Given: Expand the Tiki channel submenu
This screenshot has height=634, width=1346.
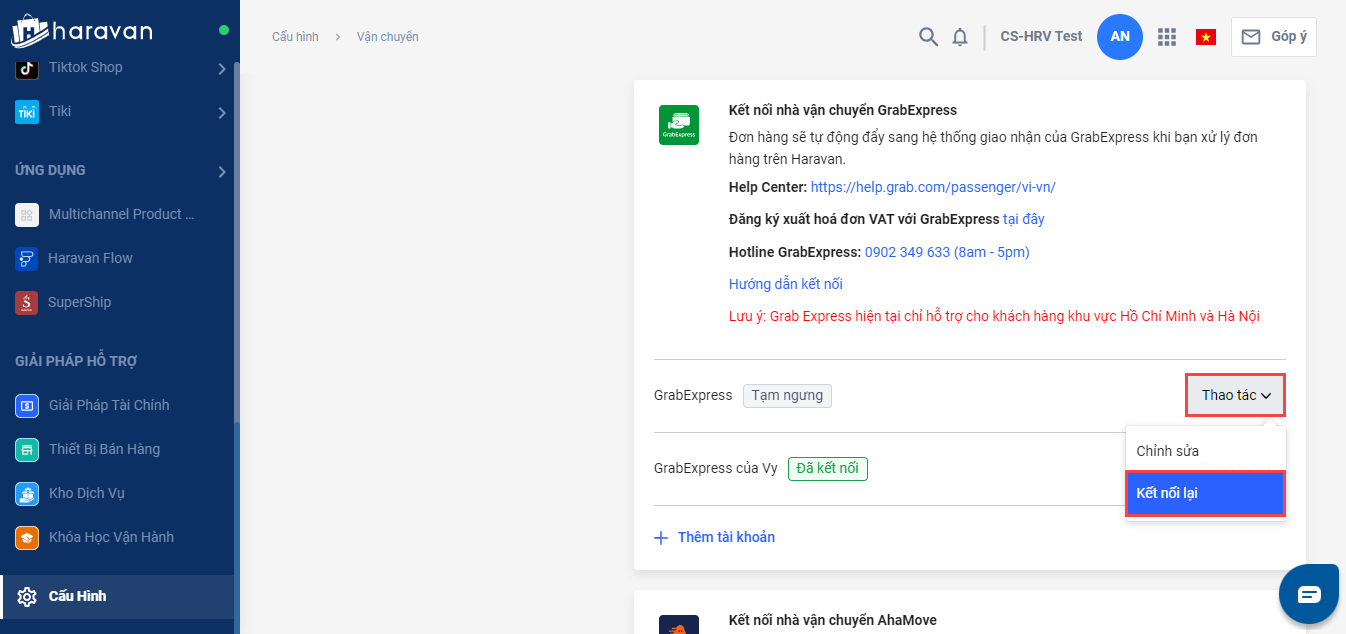Looking at the screenshot, I should 222,113.
